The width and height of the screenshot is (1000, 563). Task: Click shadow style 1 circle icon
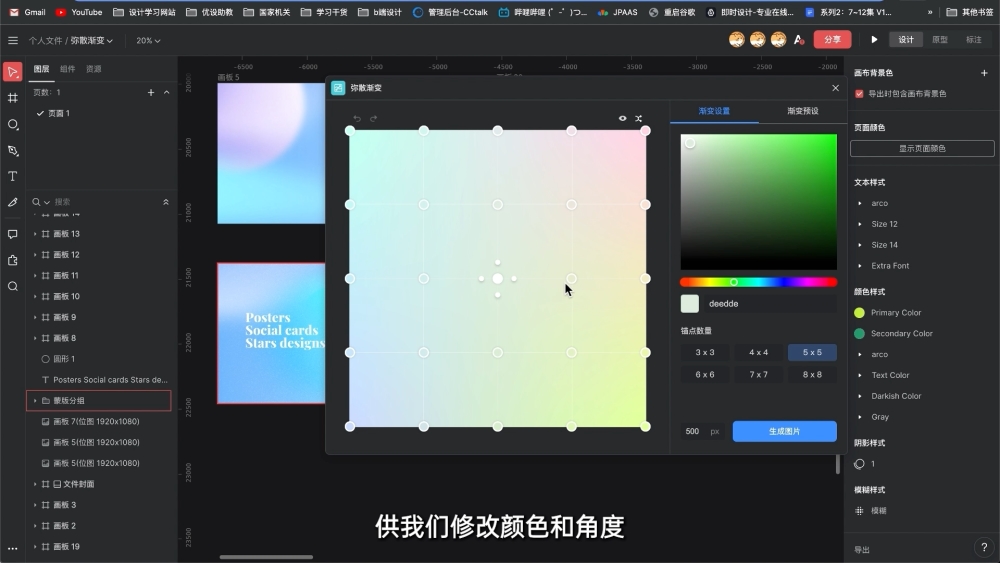click(x=859, y=464)
